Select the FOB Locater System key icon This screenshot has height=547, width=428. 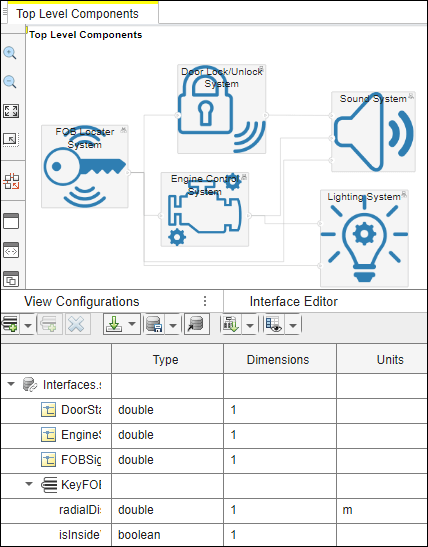coord(85,166)
